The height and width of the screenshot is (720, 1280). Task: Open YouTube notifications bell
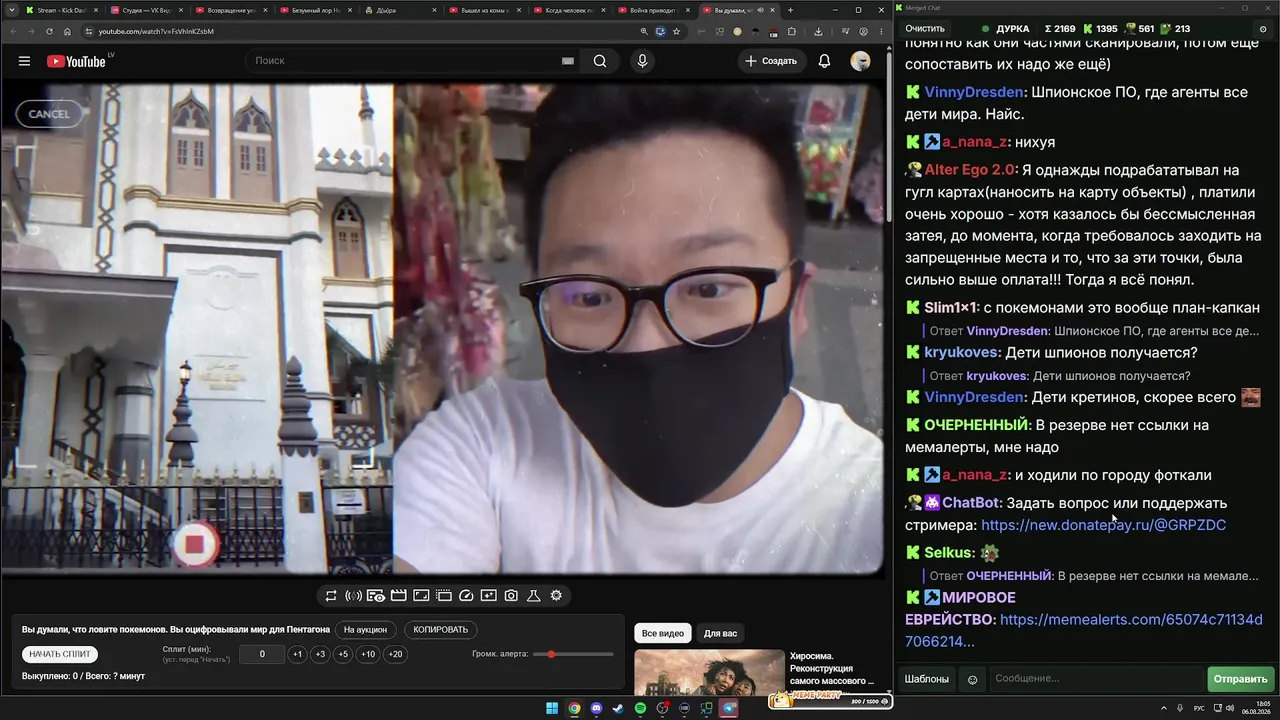point(824,61)
